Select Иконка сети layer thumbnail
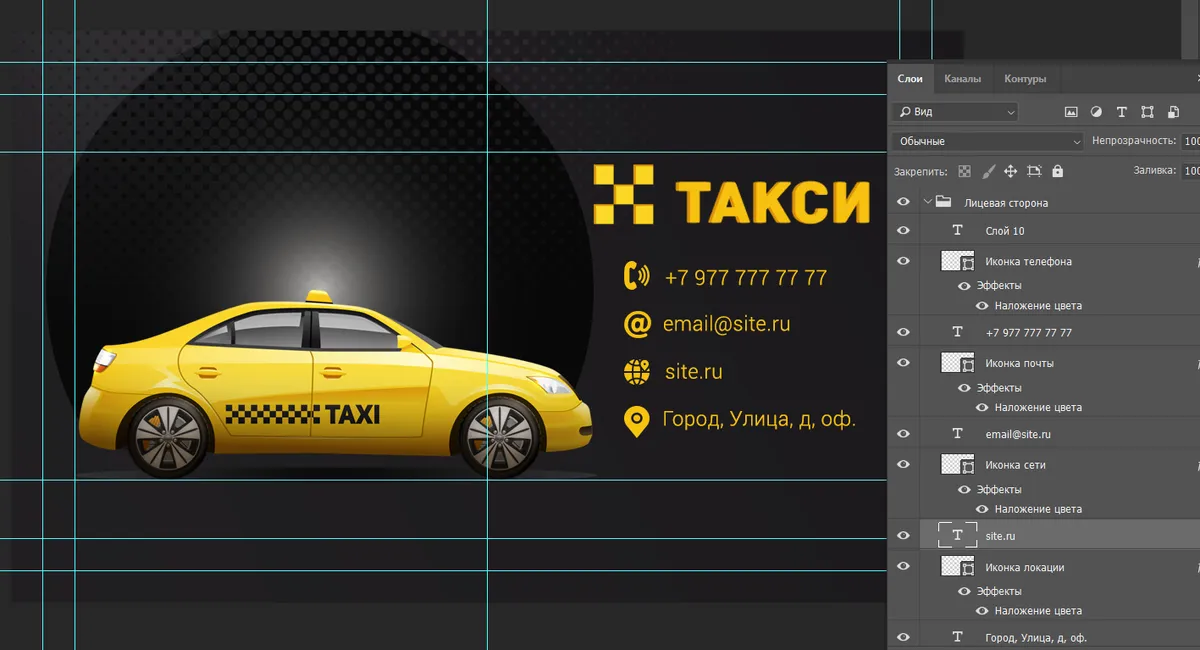 point(957,465)
